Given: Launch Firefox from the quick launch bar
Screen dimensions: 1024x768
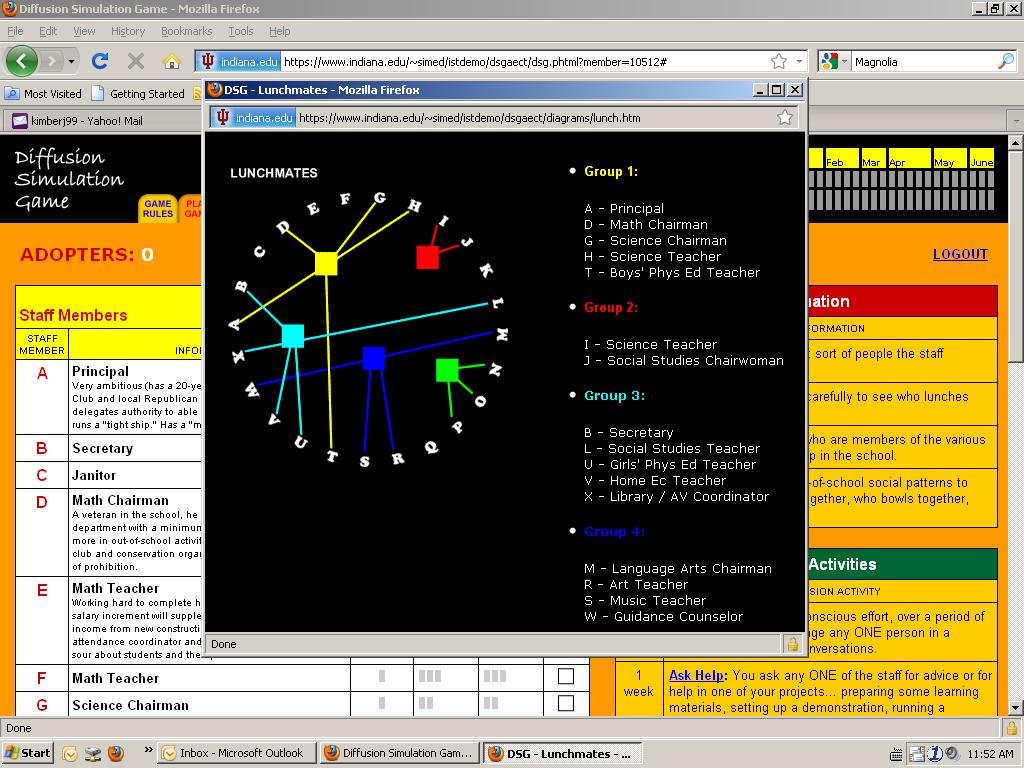Looking at the screenshot, I should click(116, 753).
